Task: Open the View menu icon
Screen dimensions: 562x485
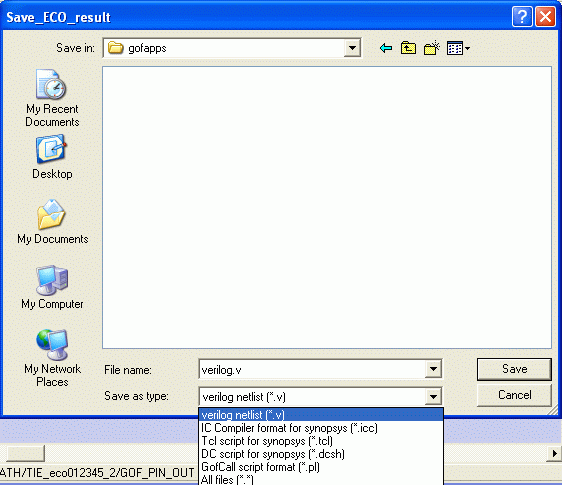Action: 458,48
